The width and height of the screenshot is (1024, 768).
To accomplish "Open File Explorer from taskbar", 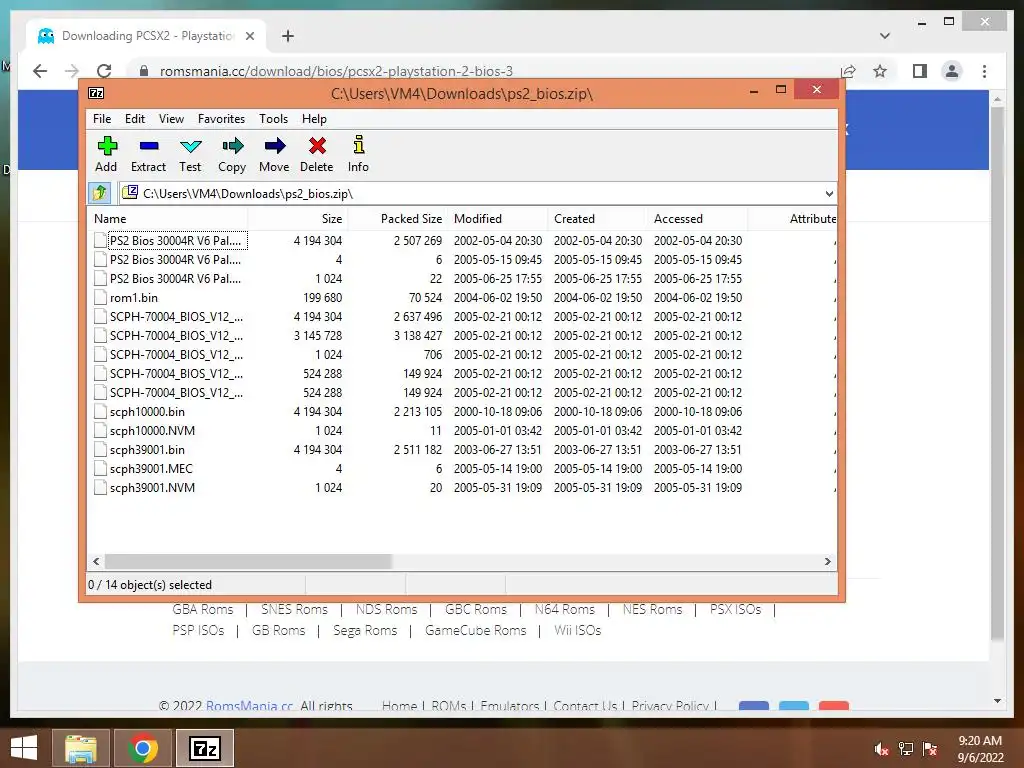I will [x=81, y=748].
